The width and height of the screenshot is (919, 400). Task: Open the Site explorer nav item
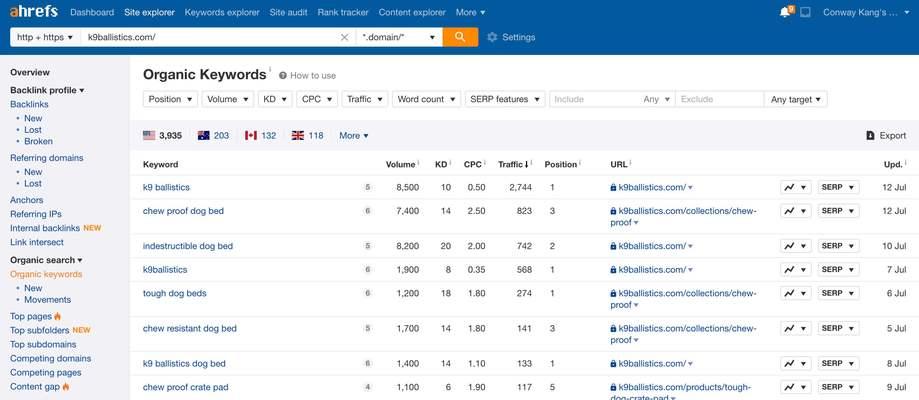(x=149, y=12)
